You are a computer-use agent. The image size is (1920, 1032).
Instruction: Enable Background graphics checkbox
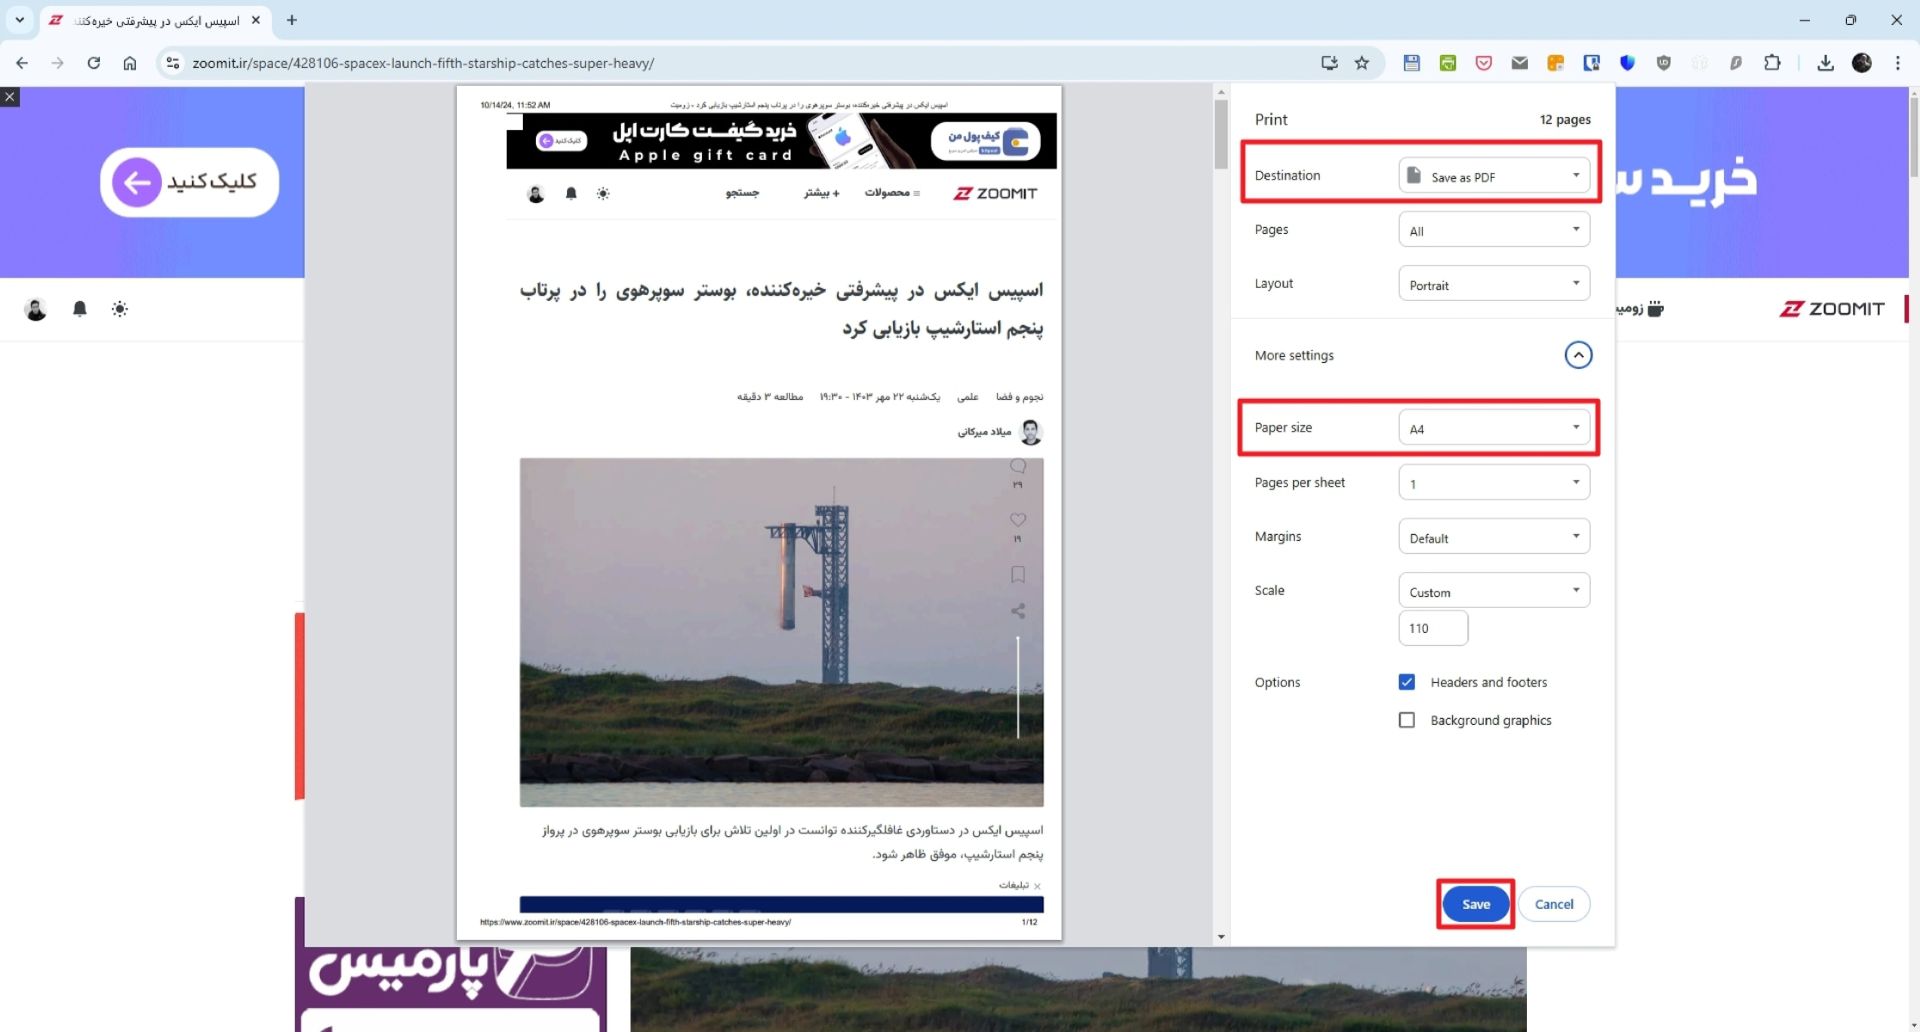1407,720
